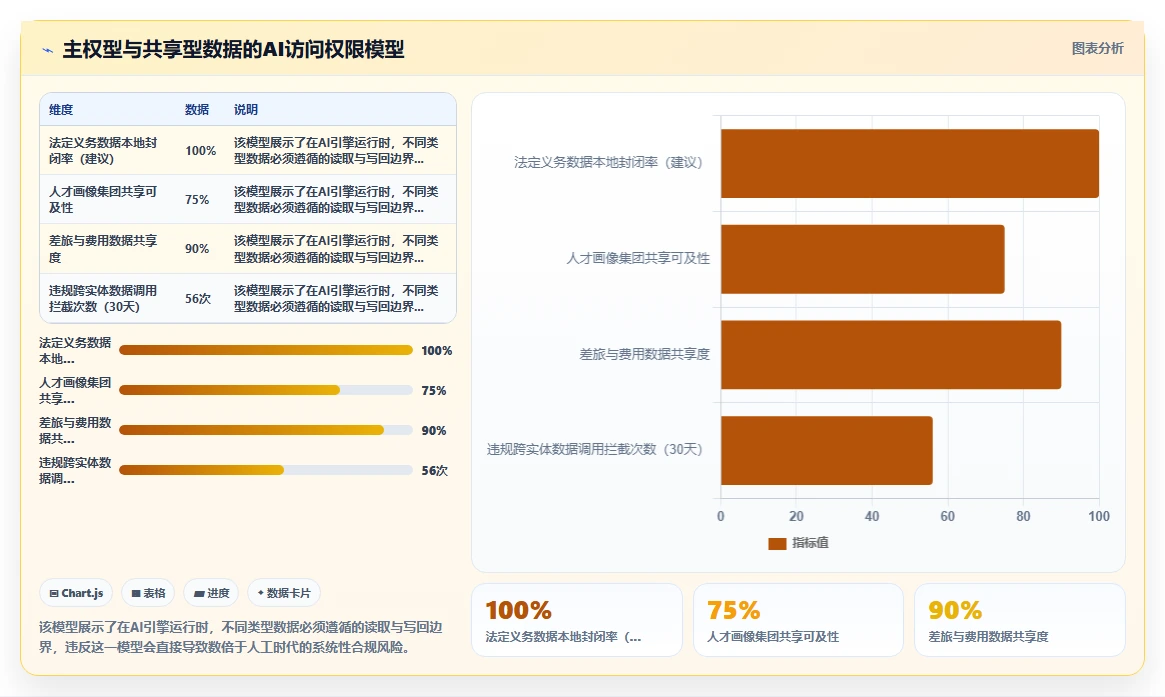Click chart axis label 差旅与费用数据共享度
Screen dimensions: 1165x697
pyautogui.click(x=644, y=354)
